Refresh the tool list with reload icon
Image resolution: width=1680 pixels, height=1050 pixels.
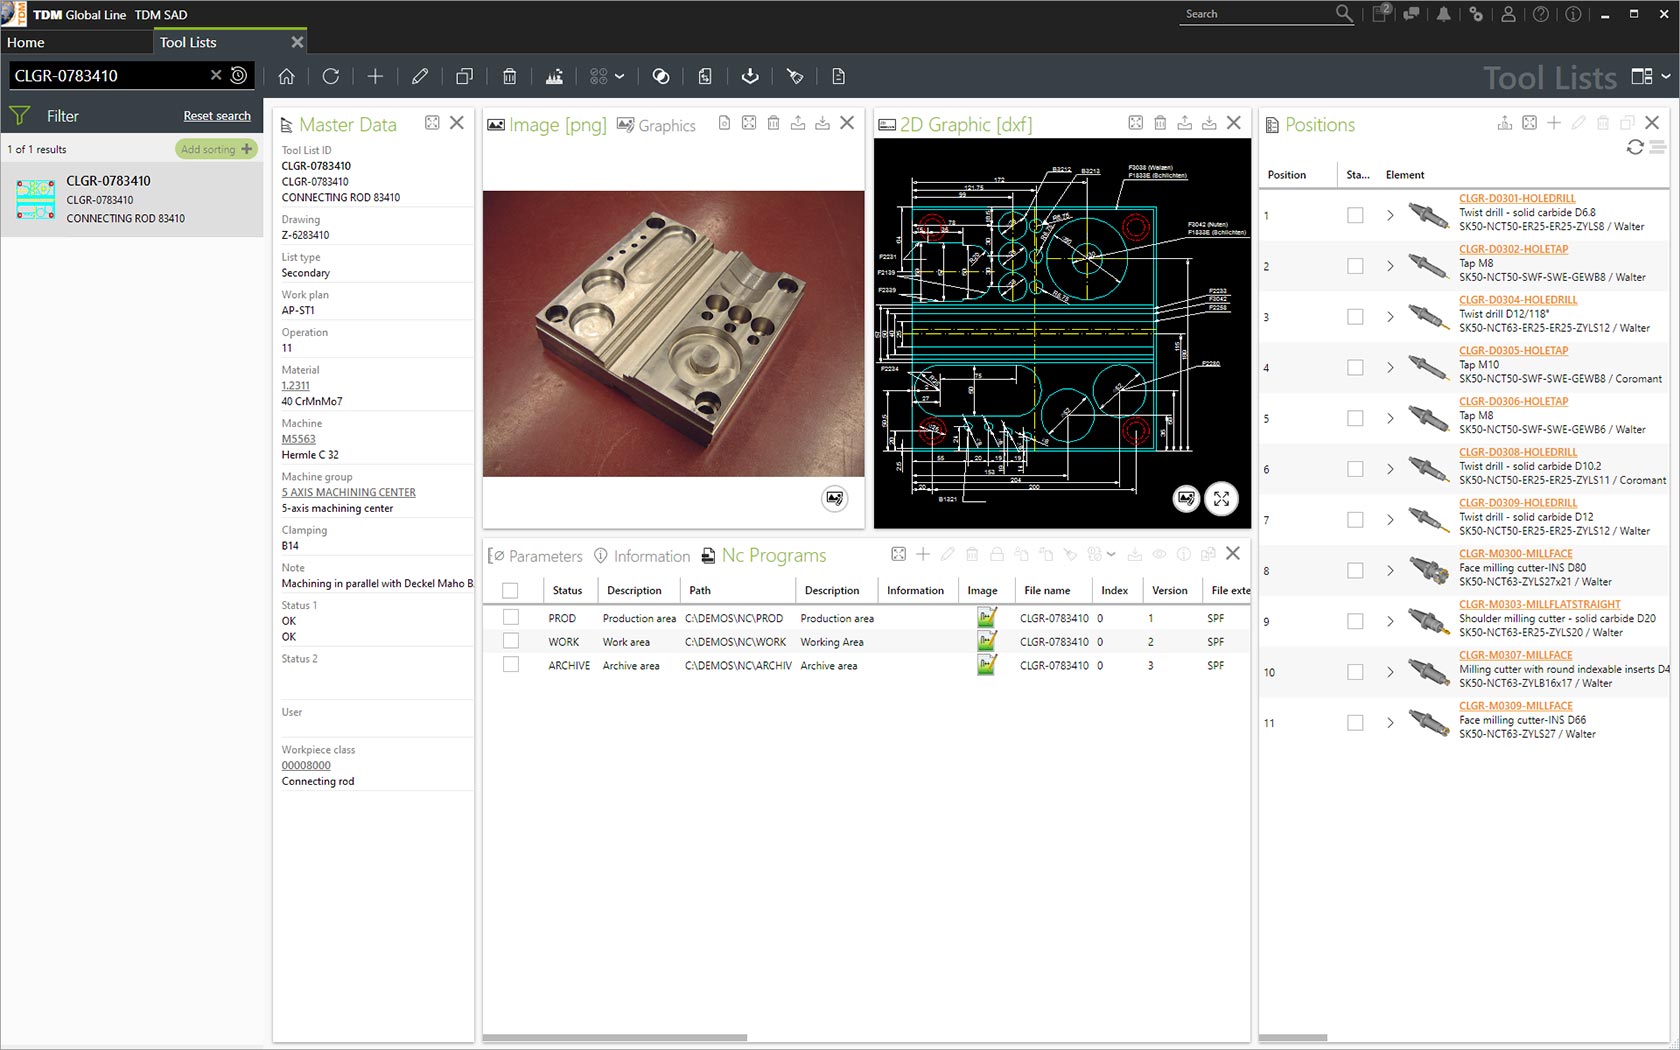(331, 76)
